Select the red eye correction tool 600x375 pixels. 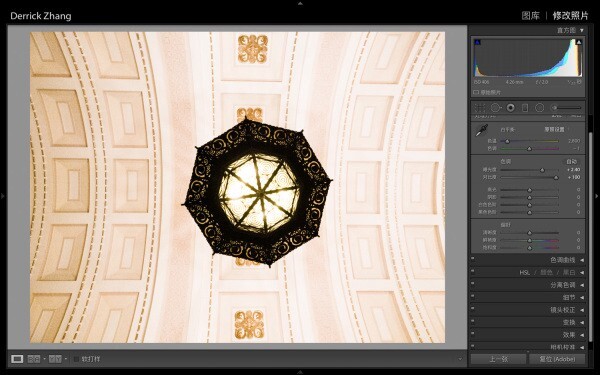click(x=510, y=108)
